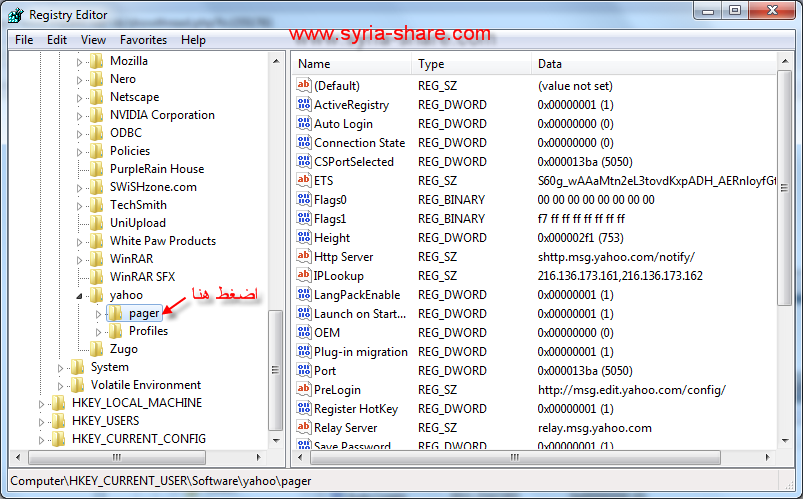Collapse the yahoo tree node
Viewport: 803px width, 499px height.
pos(80,295)
